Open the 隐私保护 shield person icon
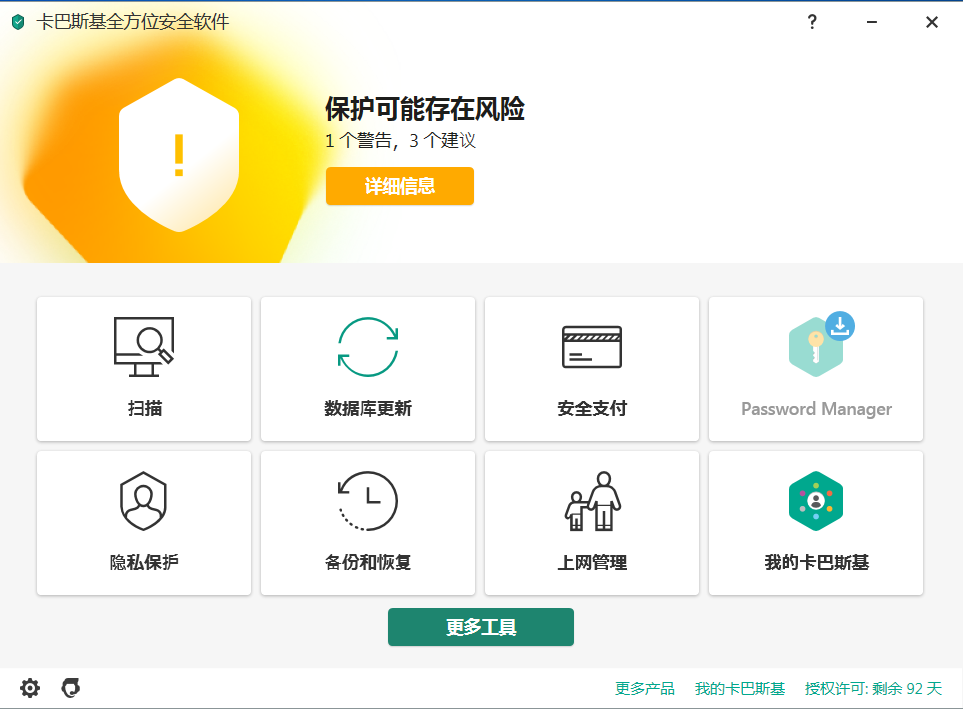 point(143,501)
